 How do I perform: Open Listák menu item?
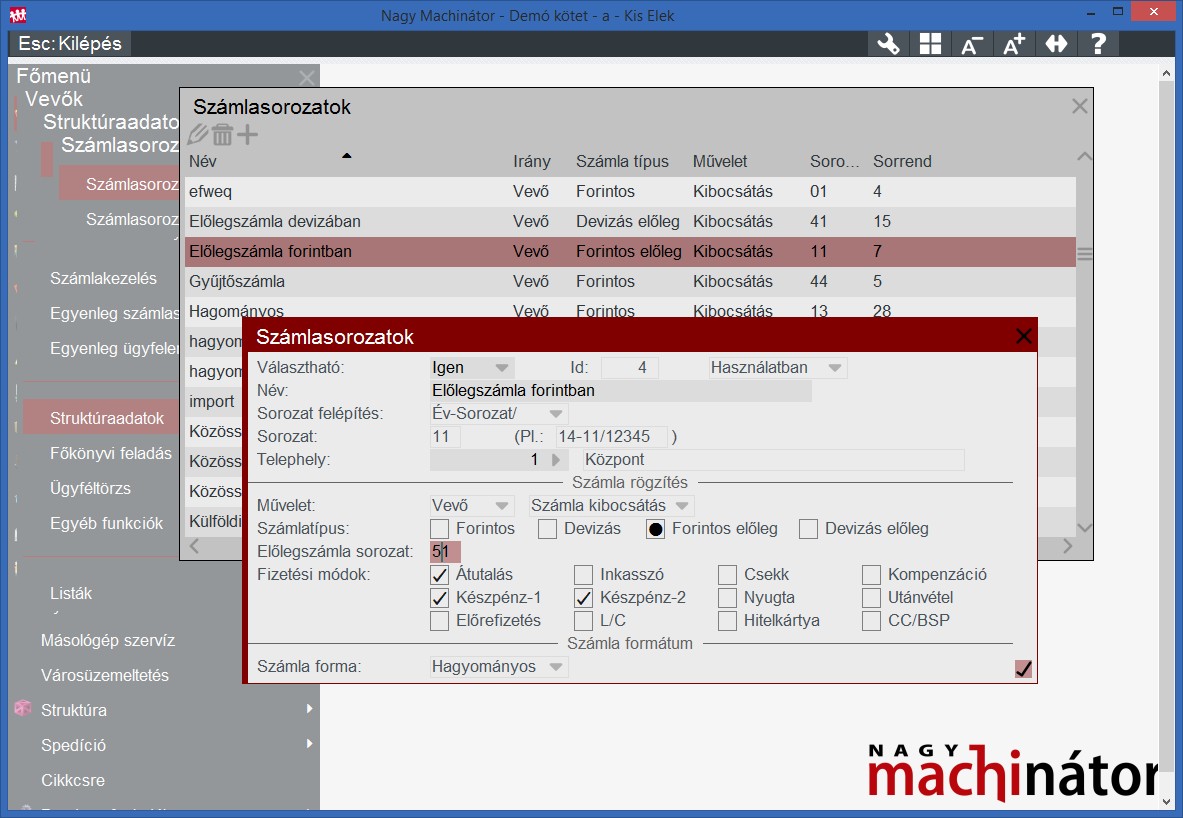pos(71,593)
